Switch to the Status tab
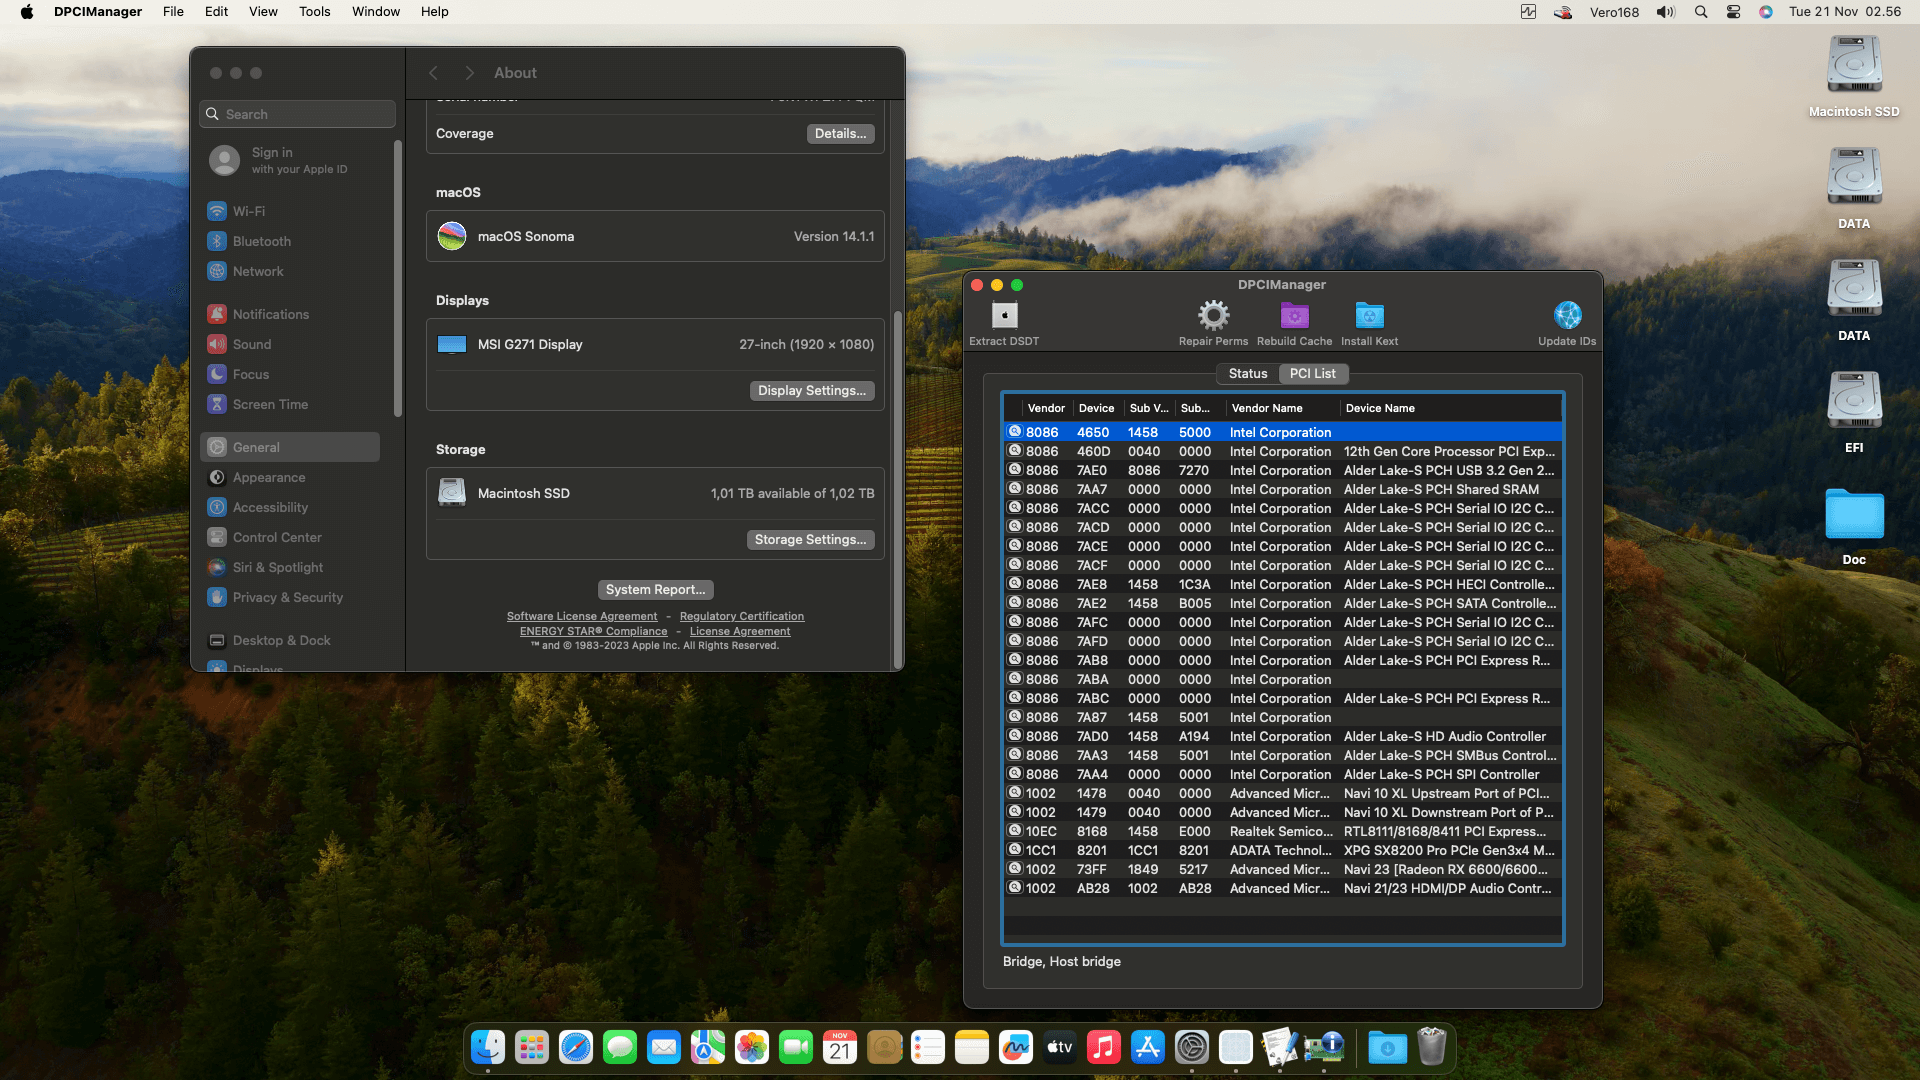 click(1247, 373)
